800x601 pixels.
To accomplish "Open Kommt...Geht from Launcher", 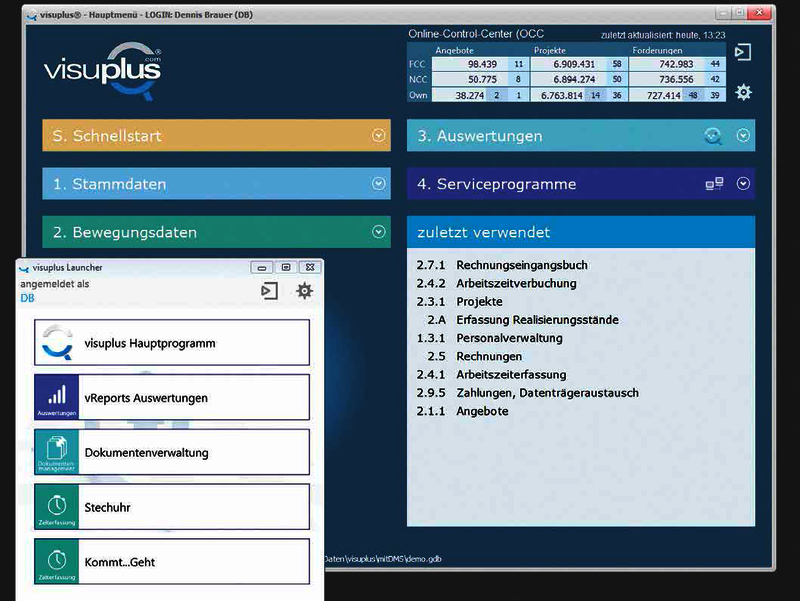I will 172,562.
